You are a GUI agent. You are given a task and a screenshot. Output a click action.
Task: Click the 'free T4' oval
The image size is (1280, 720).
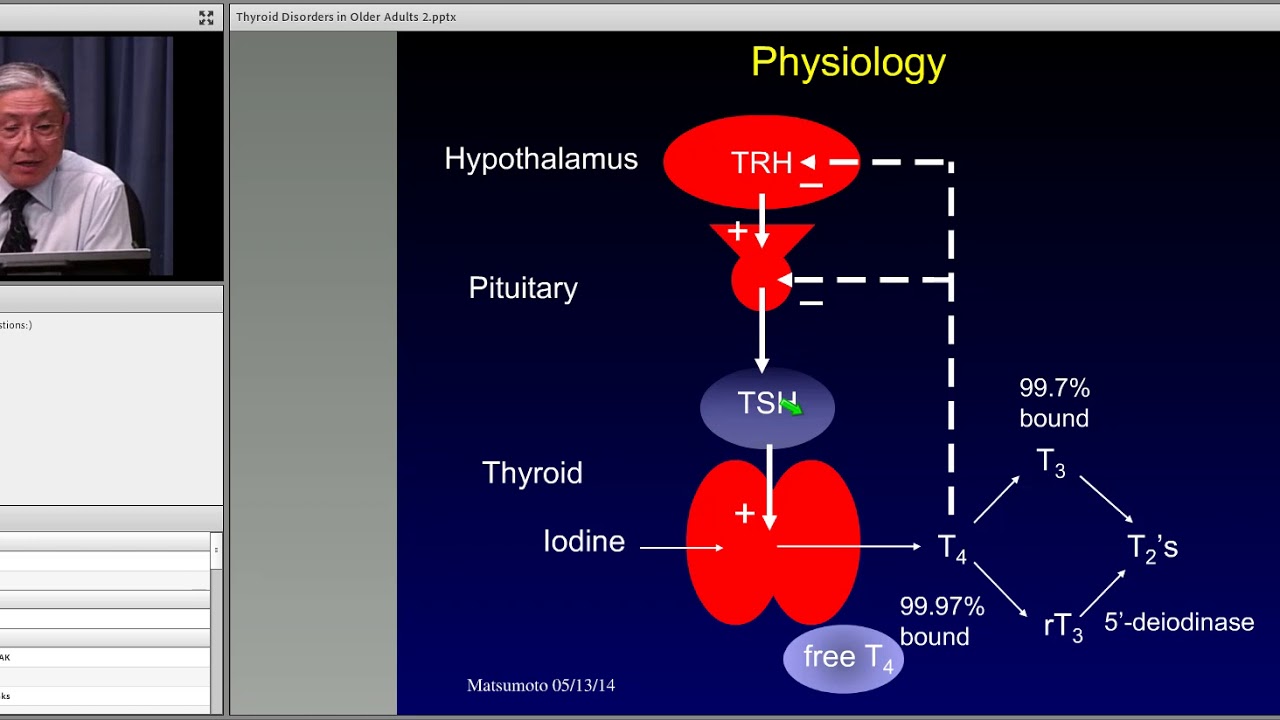pos(844,658)
